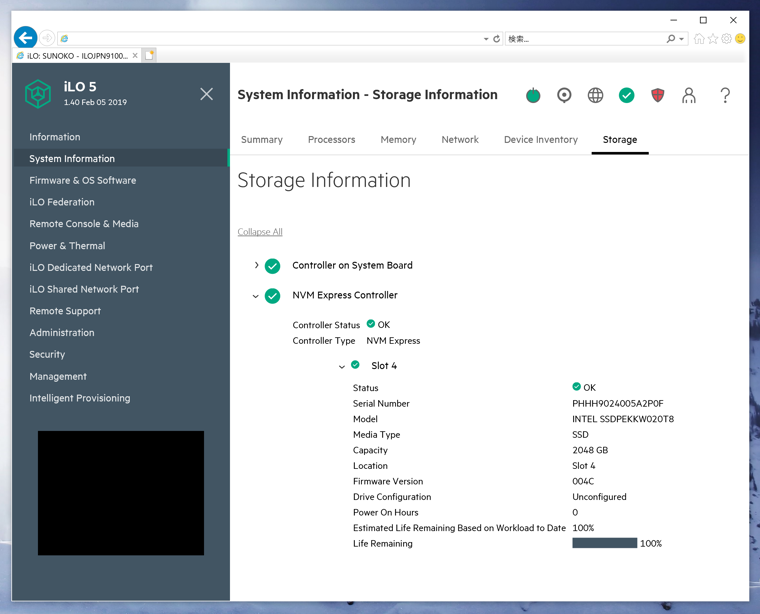This screenshot has width=760, height=614.
Task: Open Administration in the sidebar
Action: pyautogui.click(x=62, y=333)
